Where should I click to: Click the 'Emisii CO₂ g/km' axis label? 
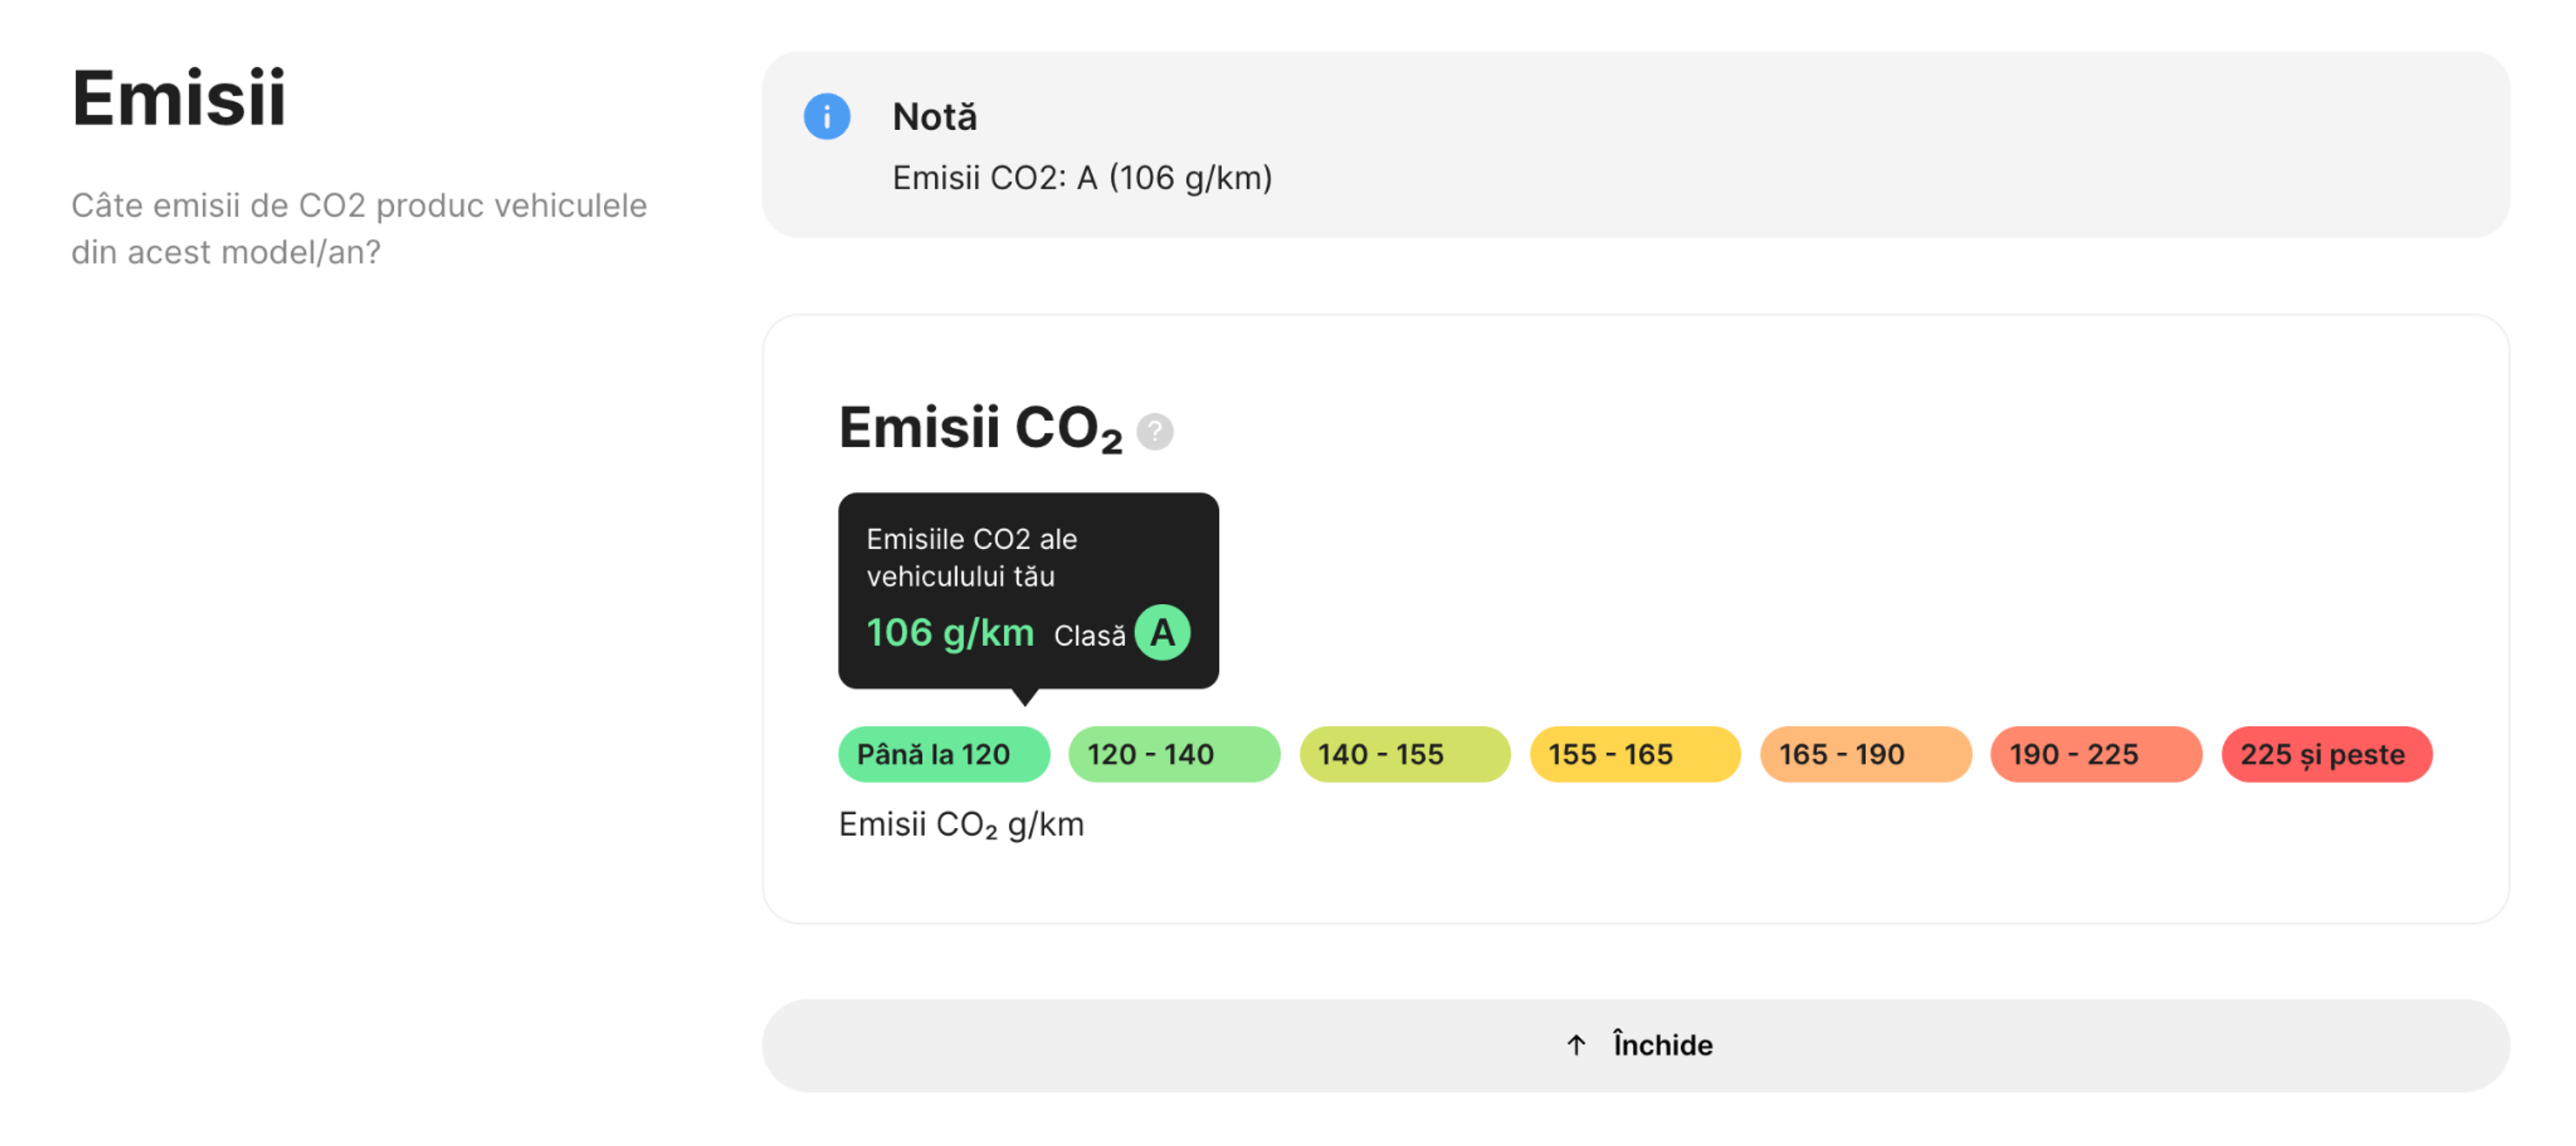point(960,825)
